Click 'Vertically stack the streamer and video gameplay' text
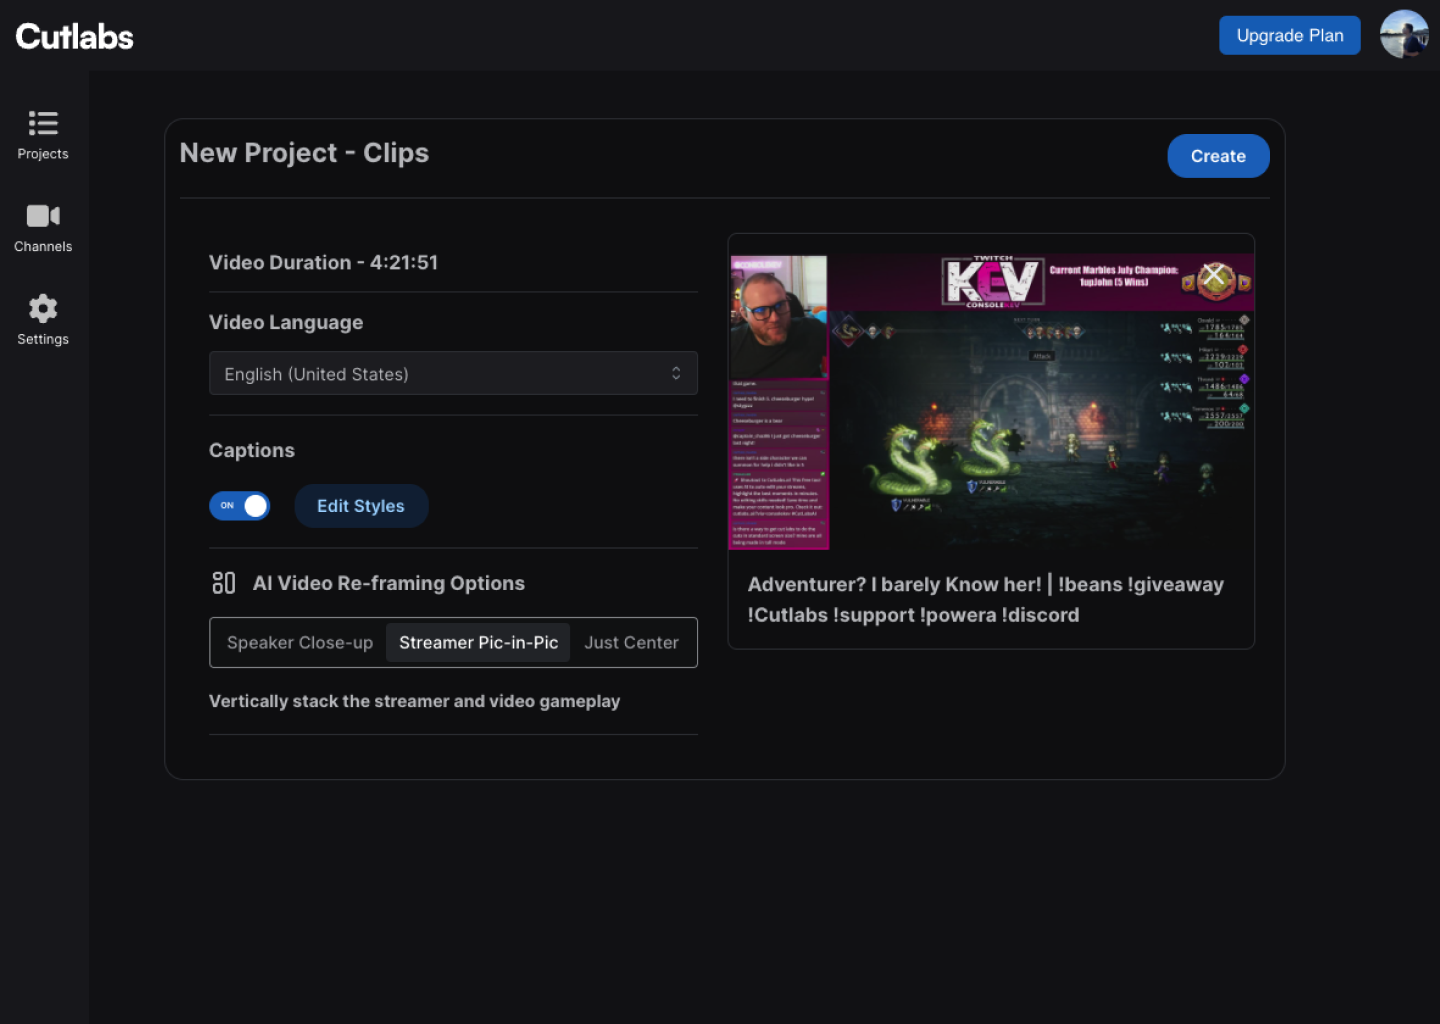 click(414, 702)
